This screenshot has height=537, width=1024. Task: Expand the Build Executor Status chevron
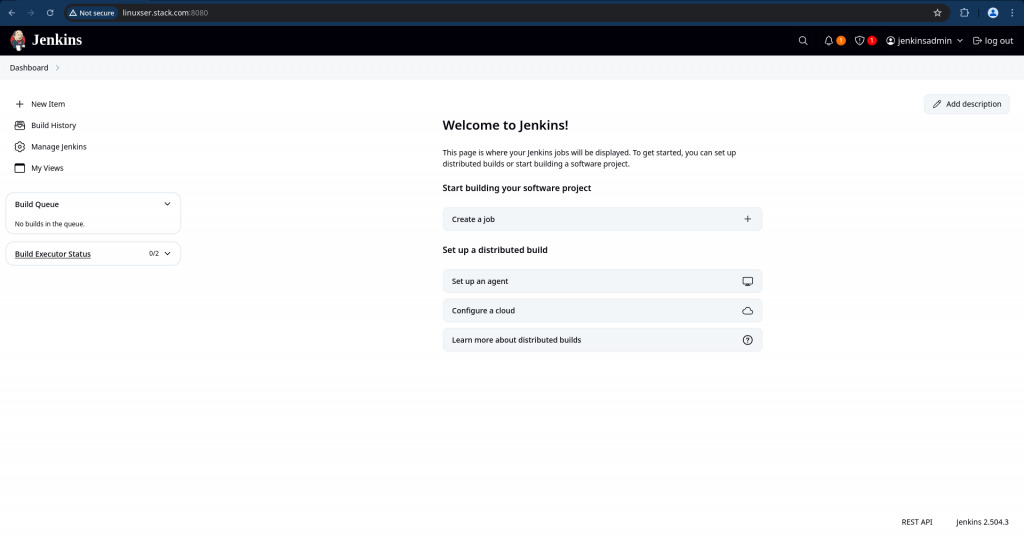coord(167,253)
